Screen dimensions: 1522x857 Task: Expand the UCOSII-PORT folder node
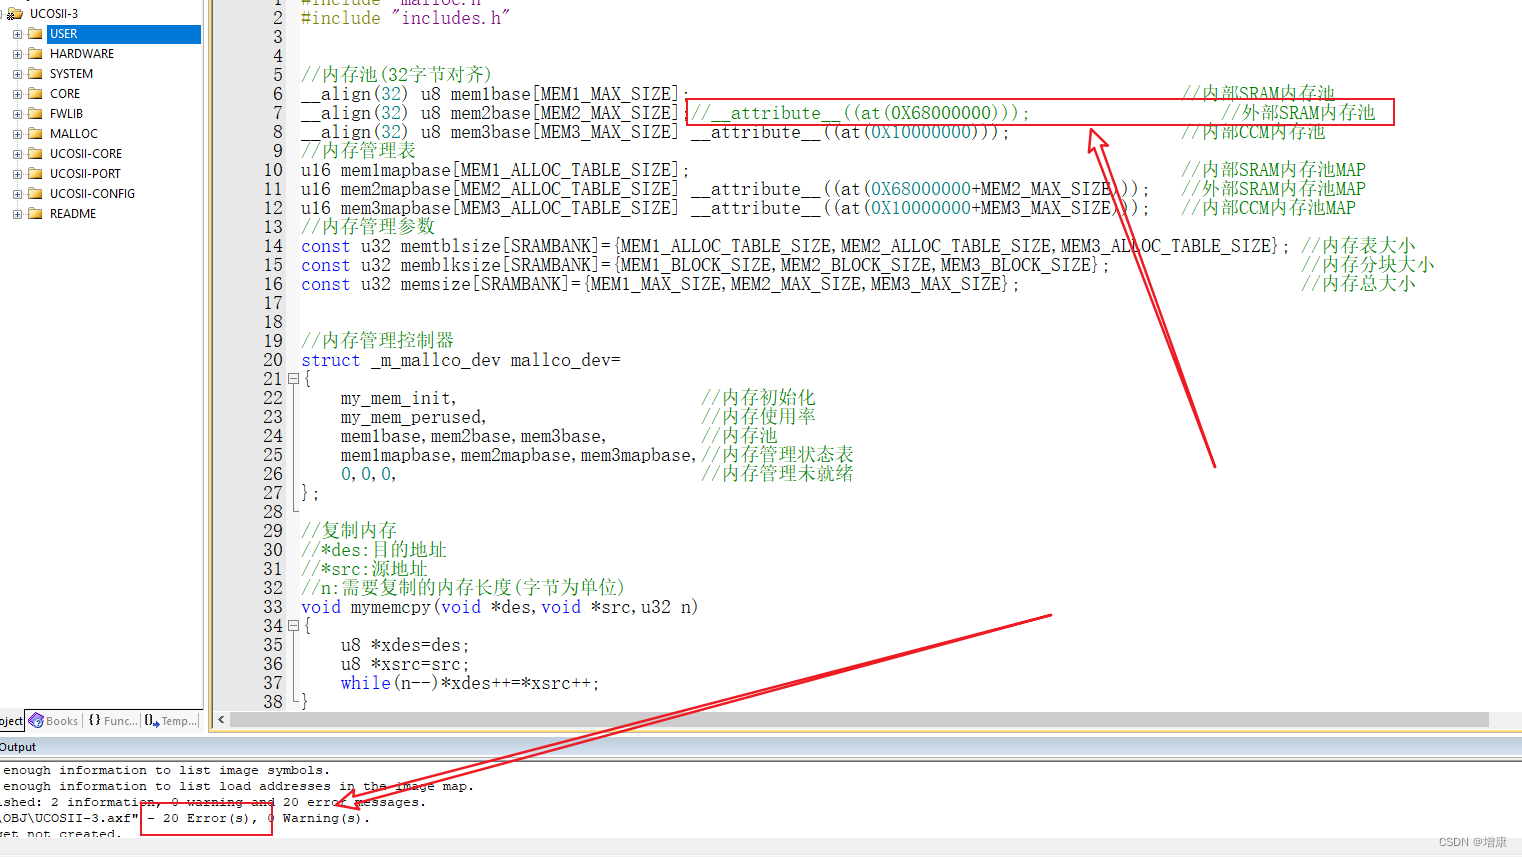click(17, 174)
